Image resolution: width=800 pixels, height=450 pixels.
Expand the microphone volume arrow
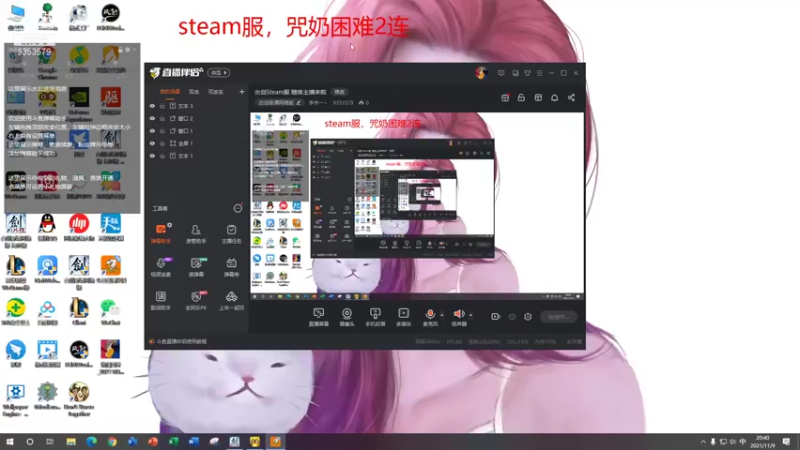coord(442,315)
